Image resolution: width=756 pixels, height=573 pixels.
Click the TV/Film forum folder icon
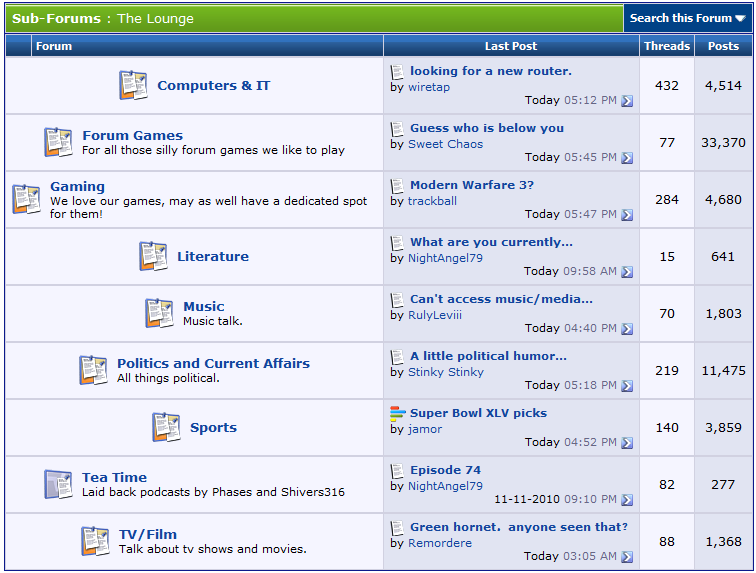[x=95, y=541]
